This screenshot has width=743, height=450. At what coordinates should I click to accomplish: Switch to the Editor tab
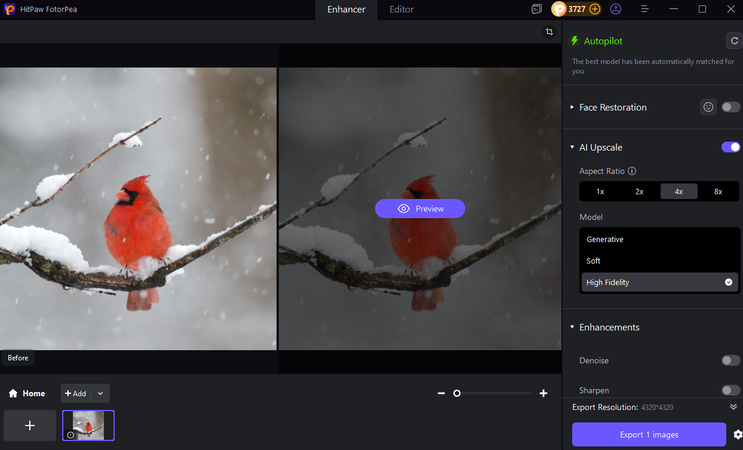pos(401,9)
